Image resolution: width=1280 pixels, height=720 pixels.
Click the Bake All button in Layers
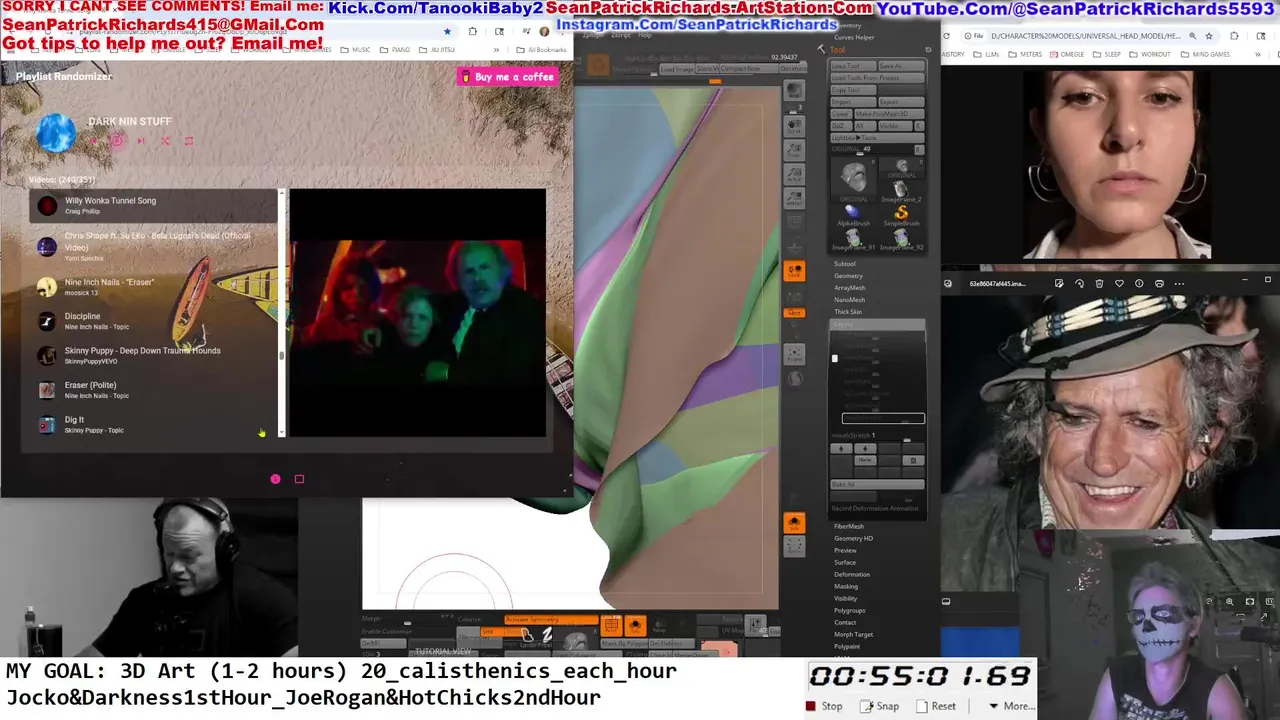[877, 484]
